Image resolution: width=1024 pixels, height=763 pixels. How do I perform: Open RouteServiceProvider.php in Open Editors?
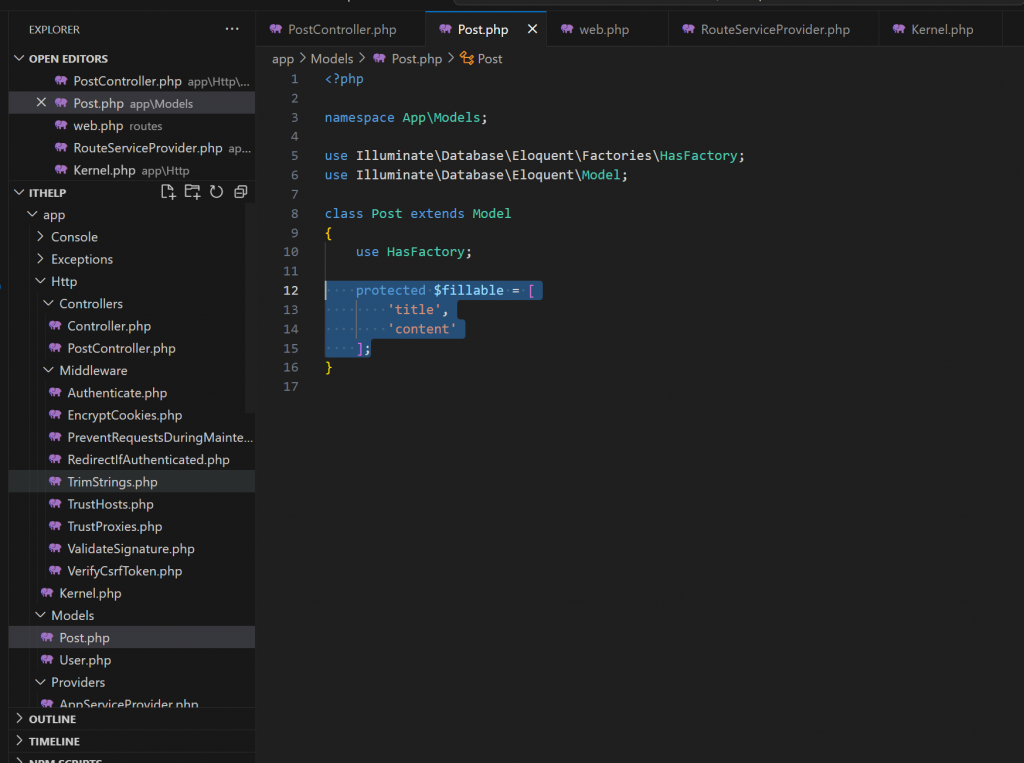pyautogui.click(x=132, y=148)
